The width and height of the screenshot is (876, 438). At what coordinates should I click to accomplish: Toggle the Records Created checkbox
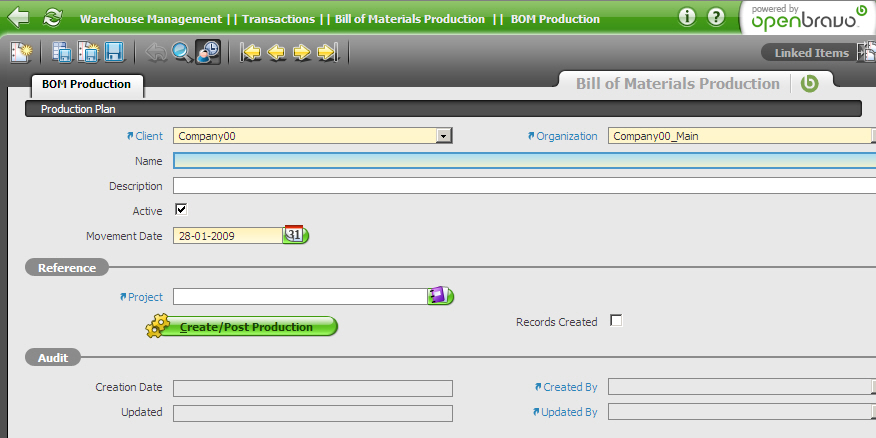click(x=616, y=321)
